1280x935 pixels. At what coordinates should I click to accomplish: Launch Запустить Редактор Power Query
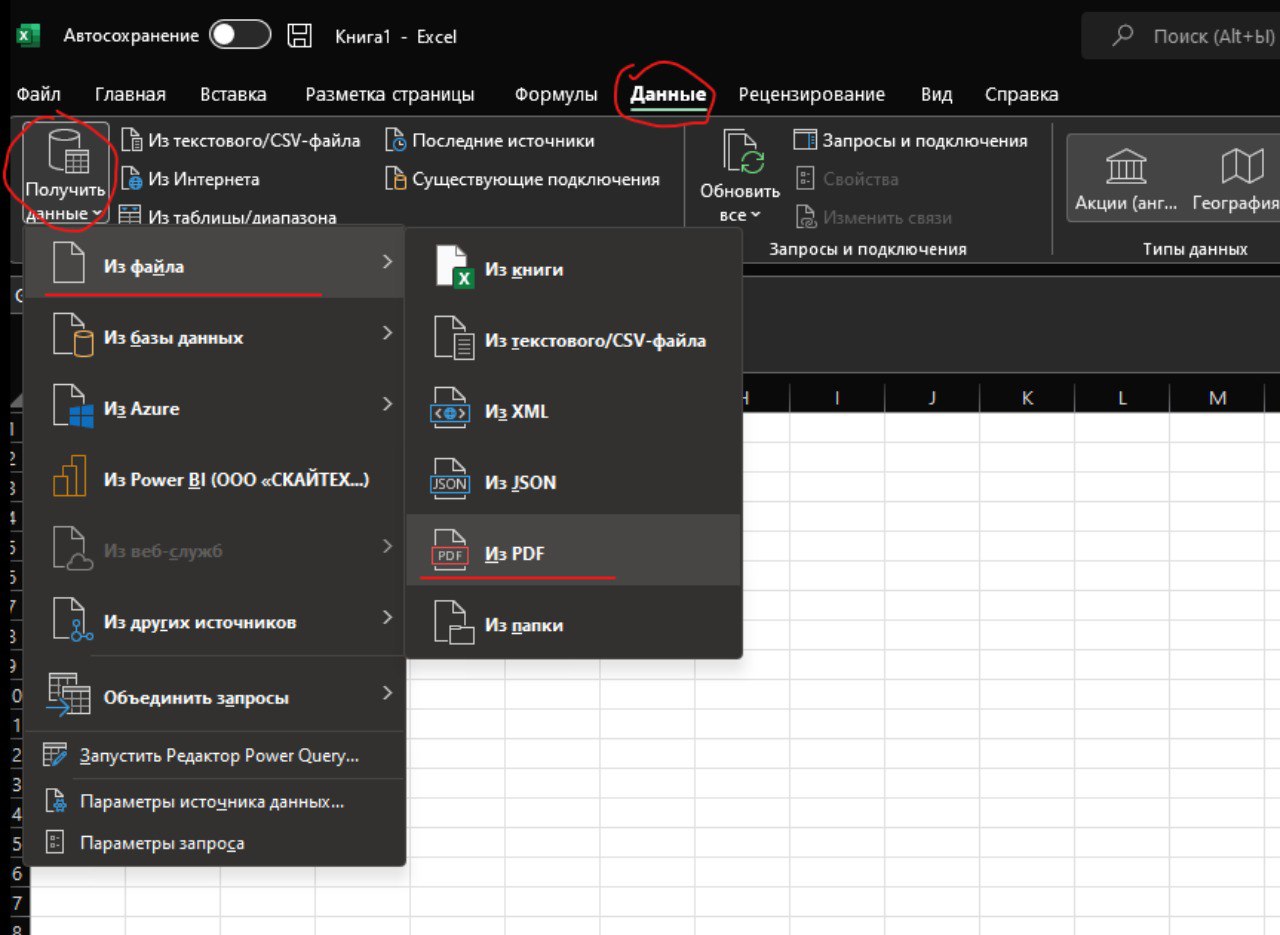(x=213, y=756)
